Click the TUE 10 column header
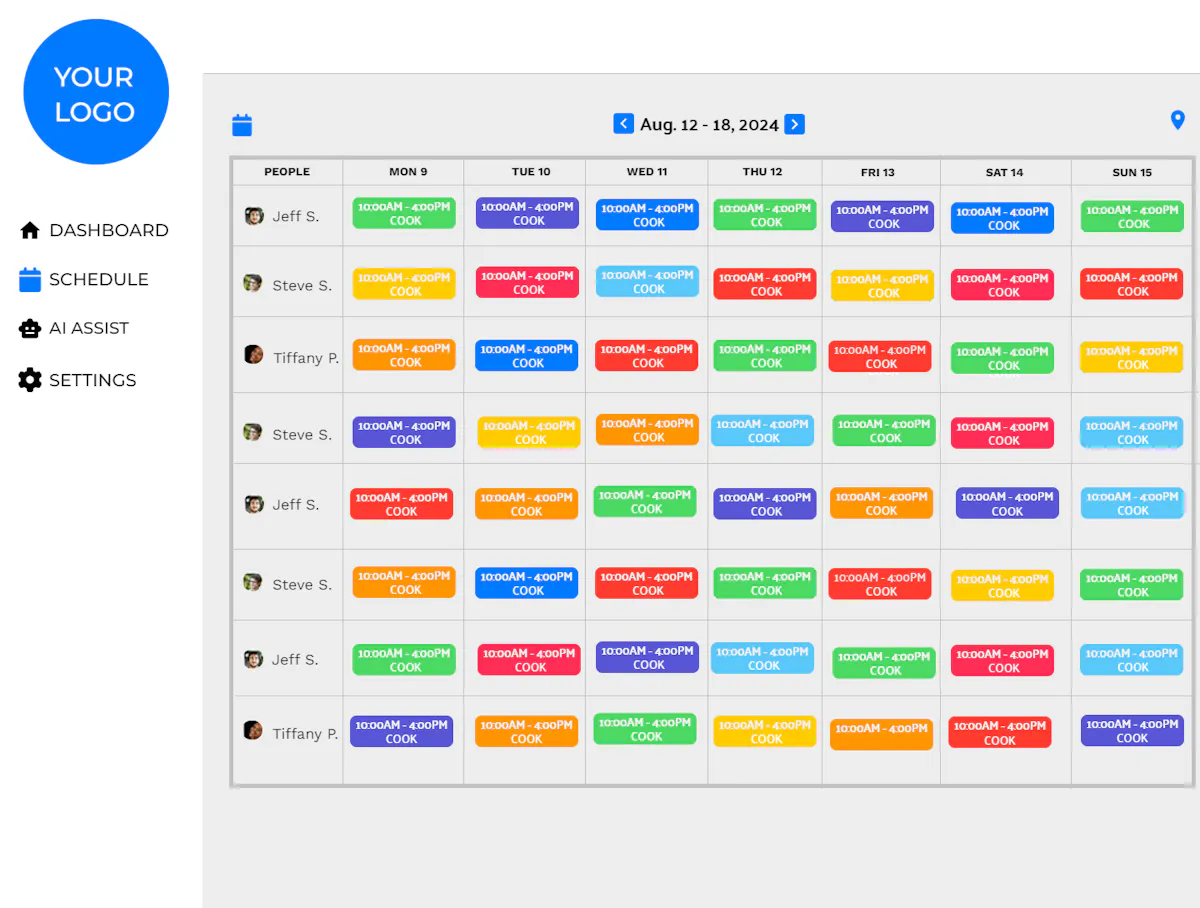This screenshot has width=1200, height=908. 531,172
